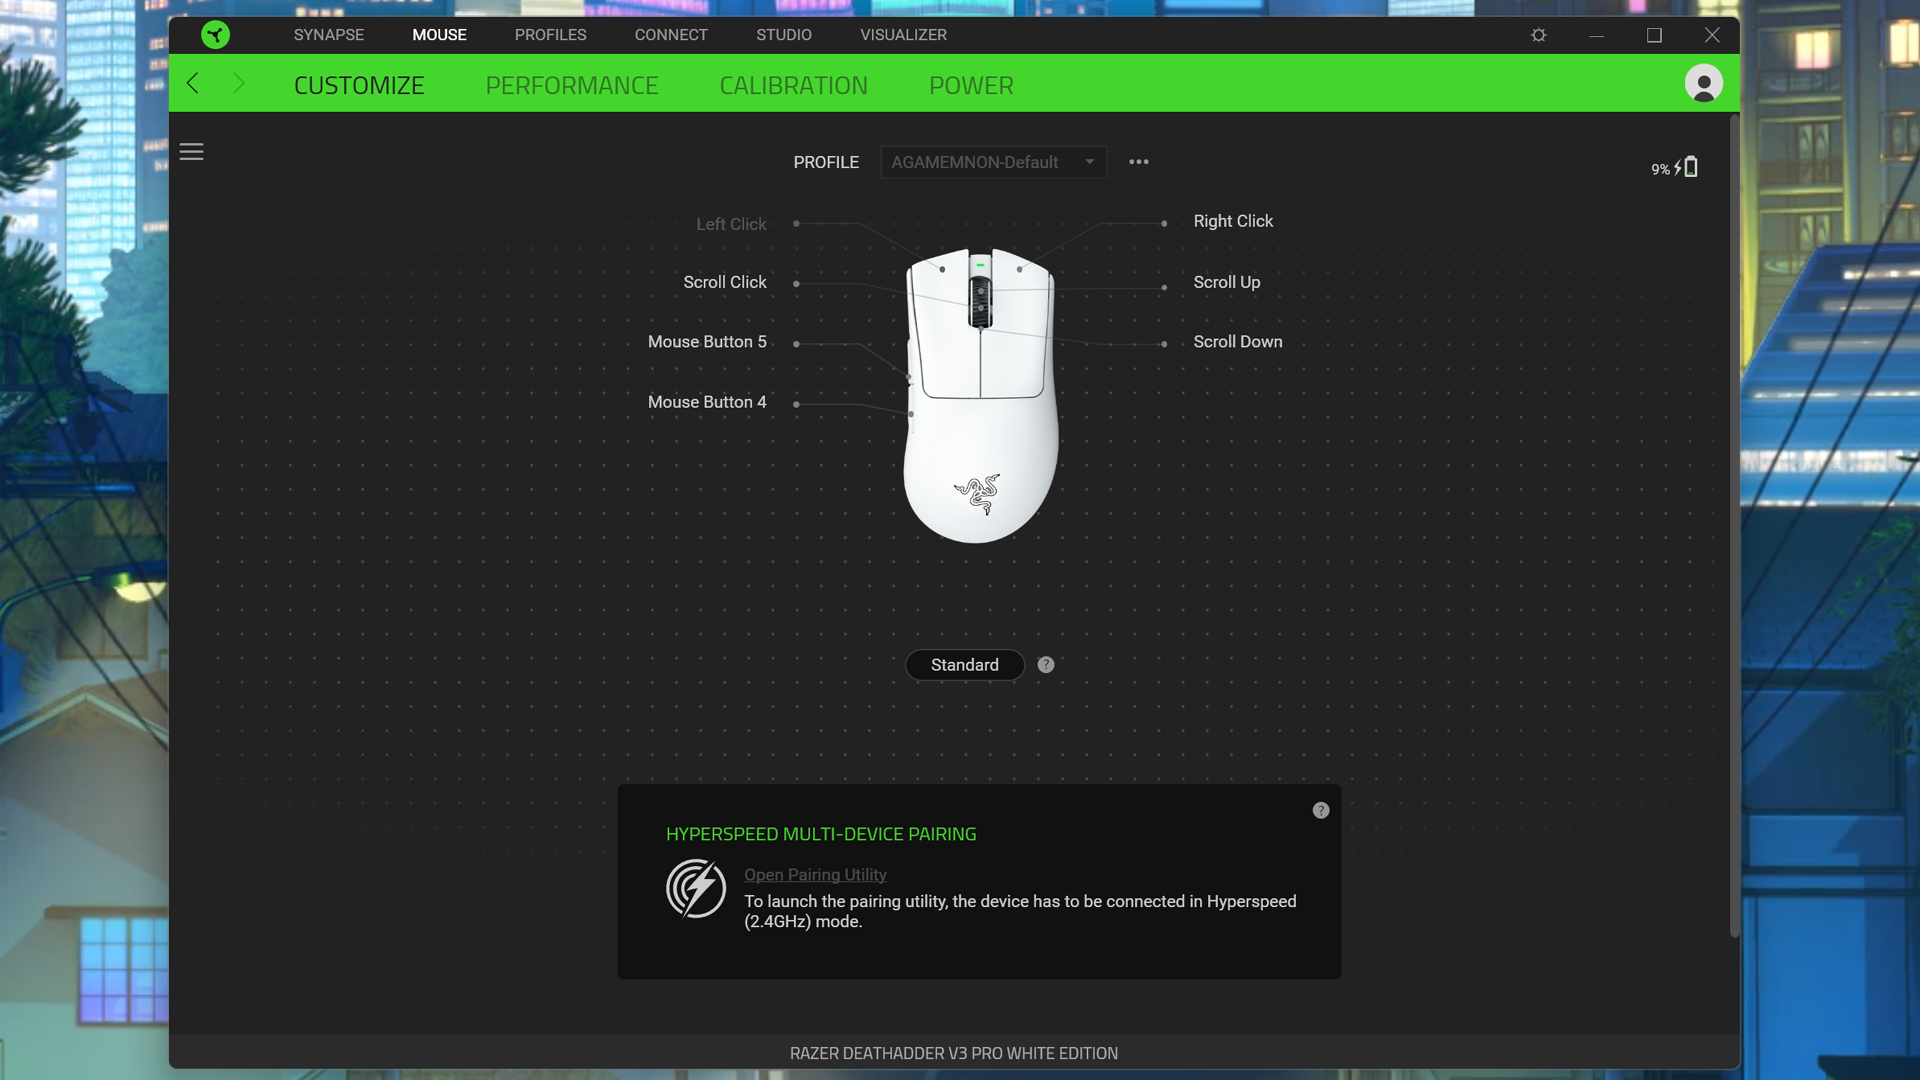Select the Scroll Down assignment
The image size is (1920, 1080).
(x=1237, y=342)
